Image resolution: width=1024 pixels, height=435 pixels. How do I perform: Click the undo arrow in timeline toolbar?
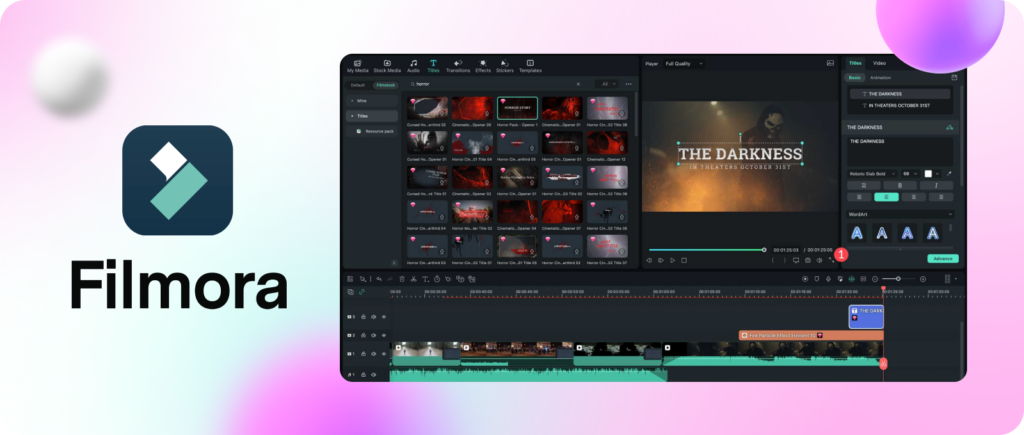coord(379,279)
